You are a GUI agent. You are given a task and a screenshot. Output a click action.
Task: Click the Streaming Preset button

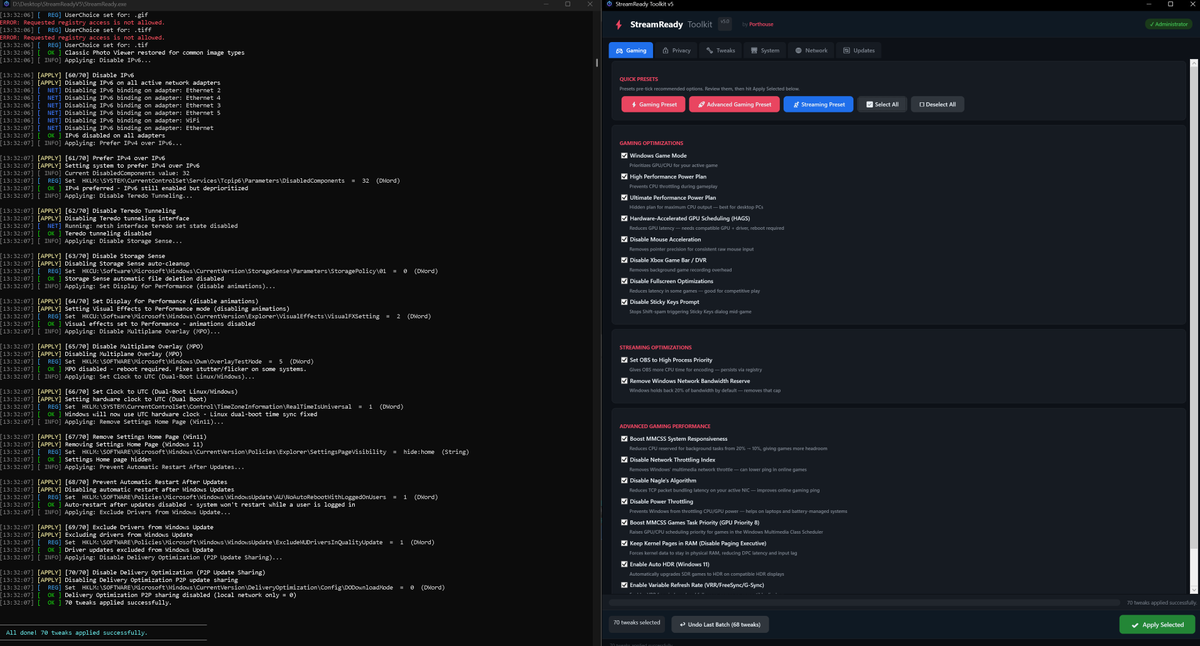coord(817,104)
